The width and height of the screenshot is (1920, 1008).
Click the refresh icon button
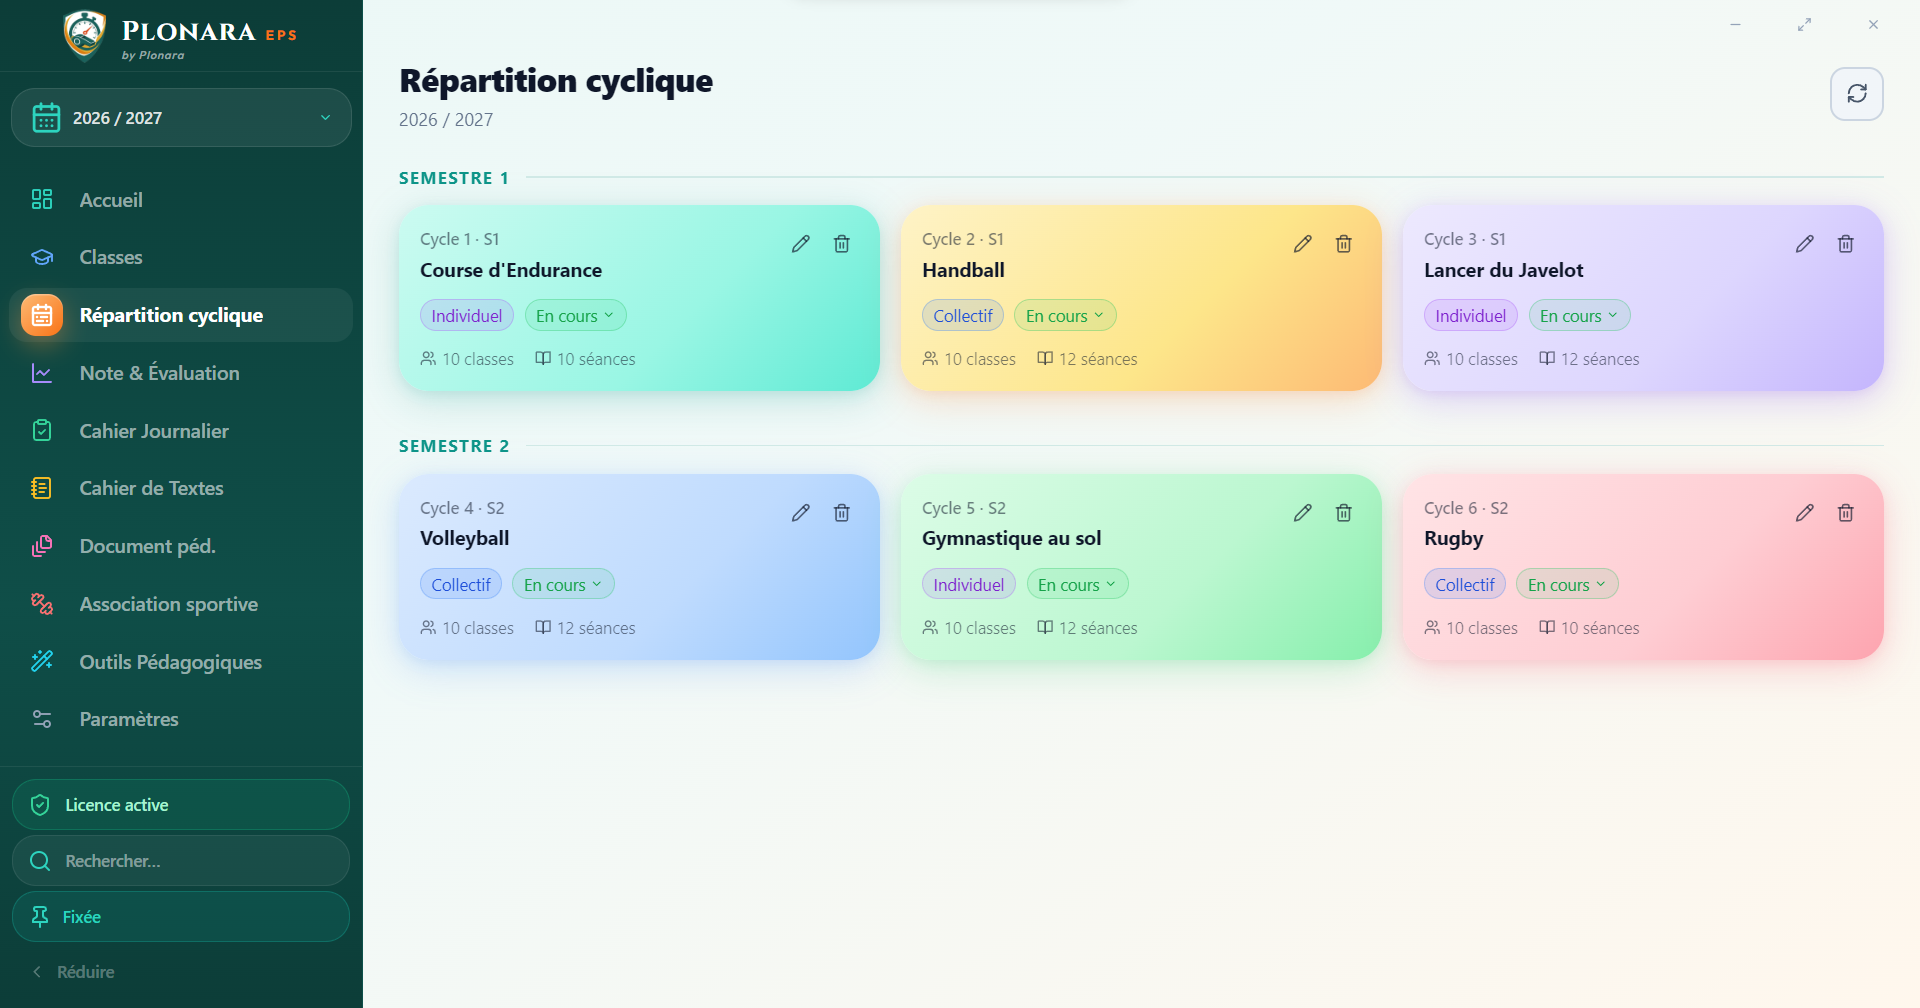click(x=1857, y=94)
